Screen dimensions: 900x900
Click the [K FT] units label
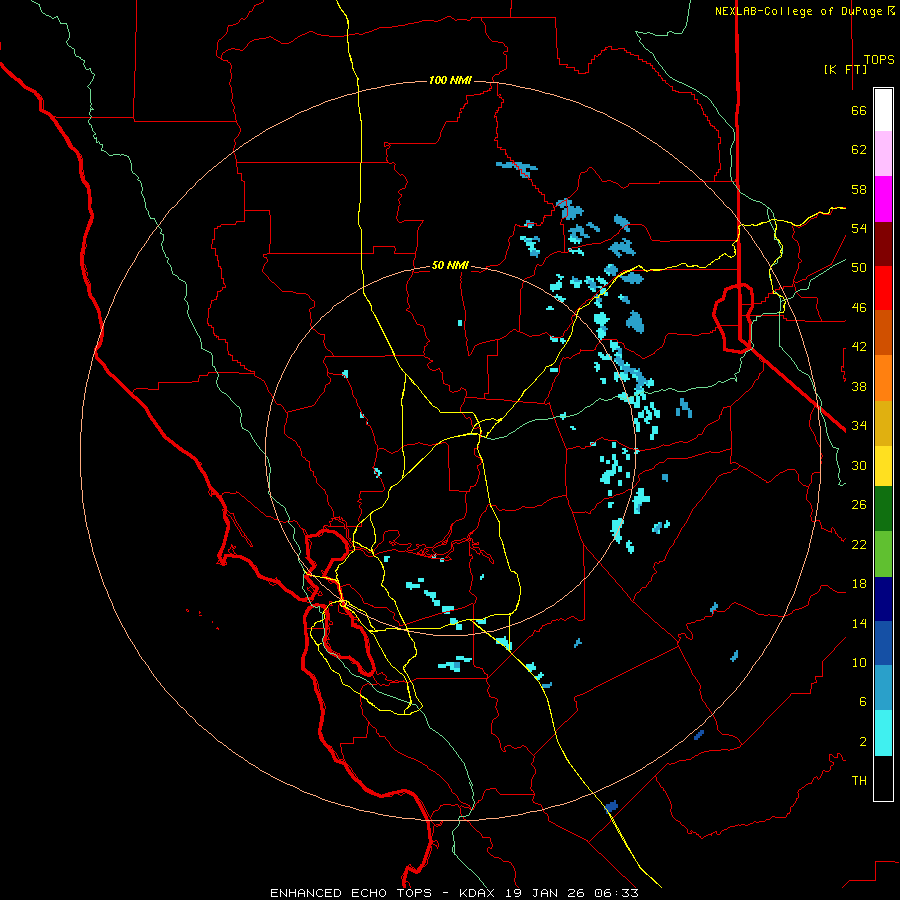point(845,69)
